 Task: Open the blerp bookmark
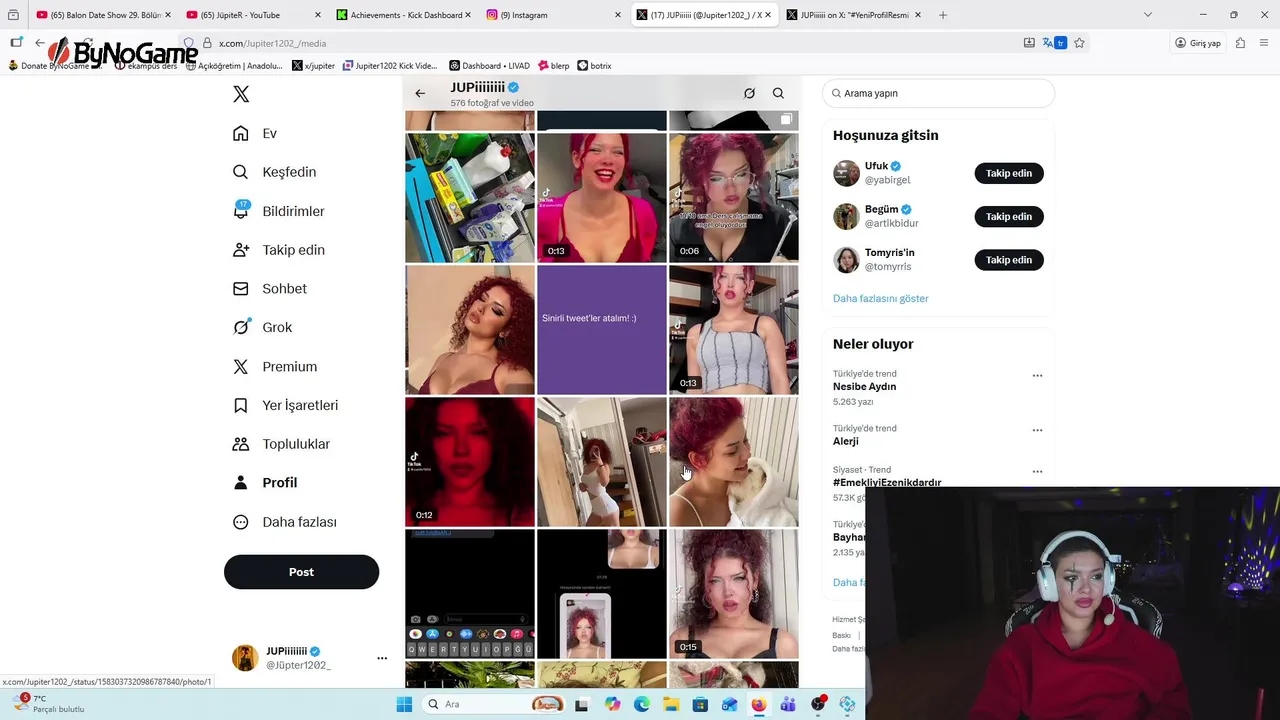pyautogui.click(x=553, y=66)
